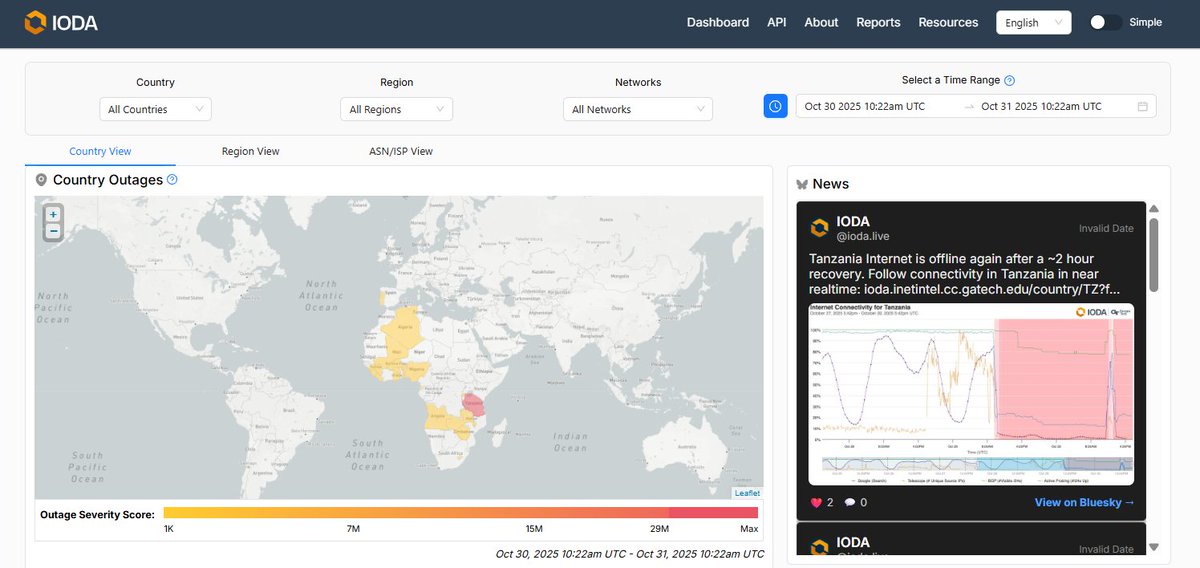Open the @ioda.live handle
The height and width of the screenshot is (568, 1200).
pyautogui.click(x=863, y=237)
